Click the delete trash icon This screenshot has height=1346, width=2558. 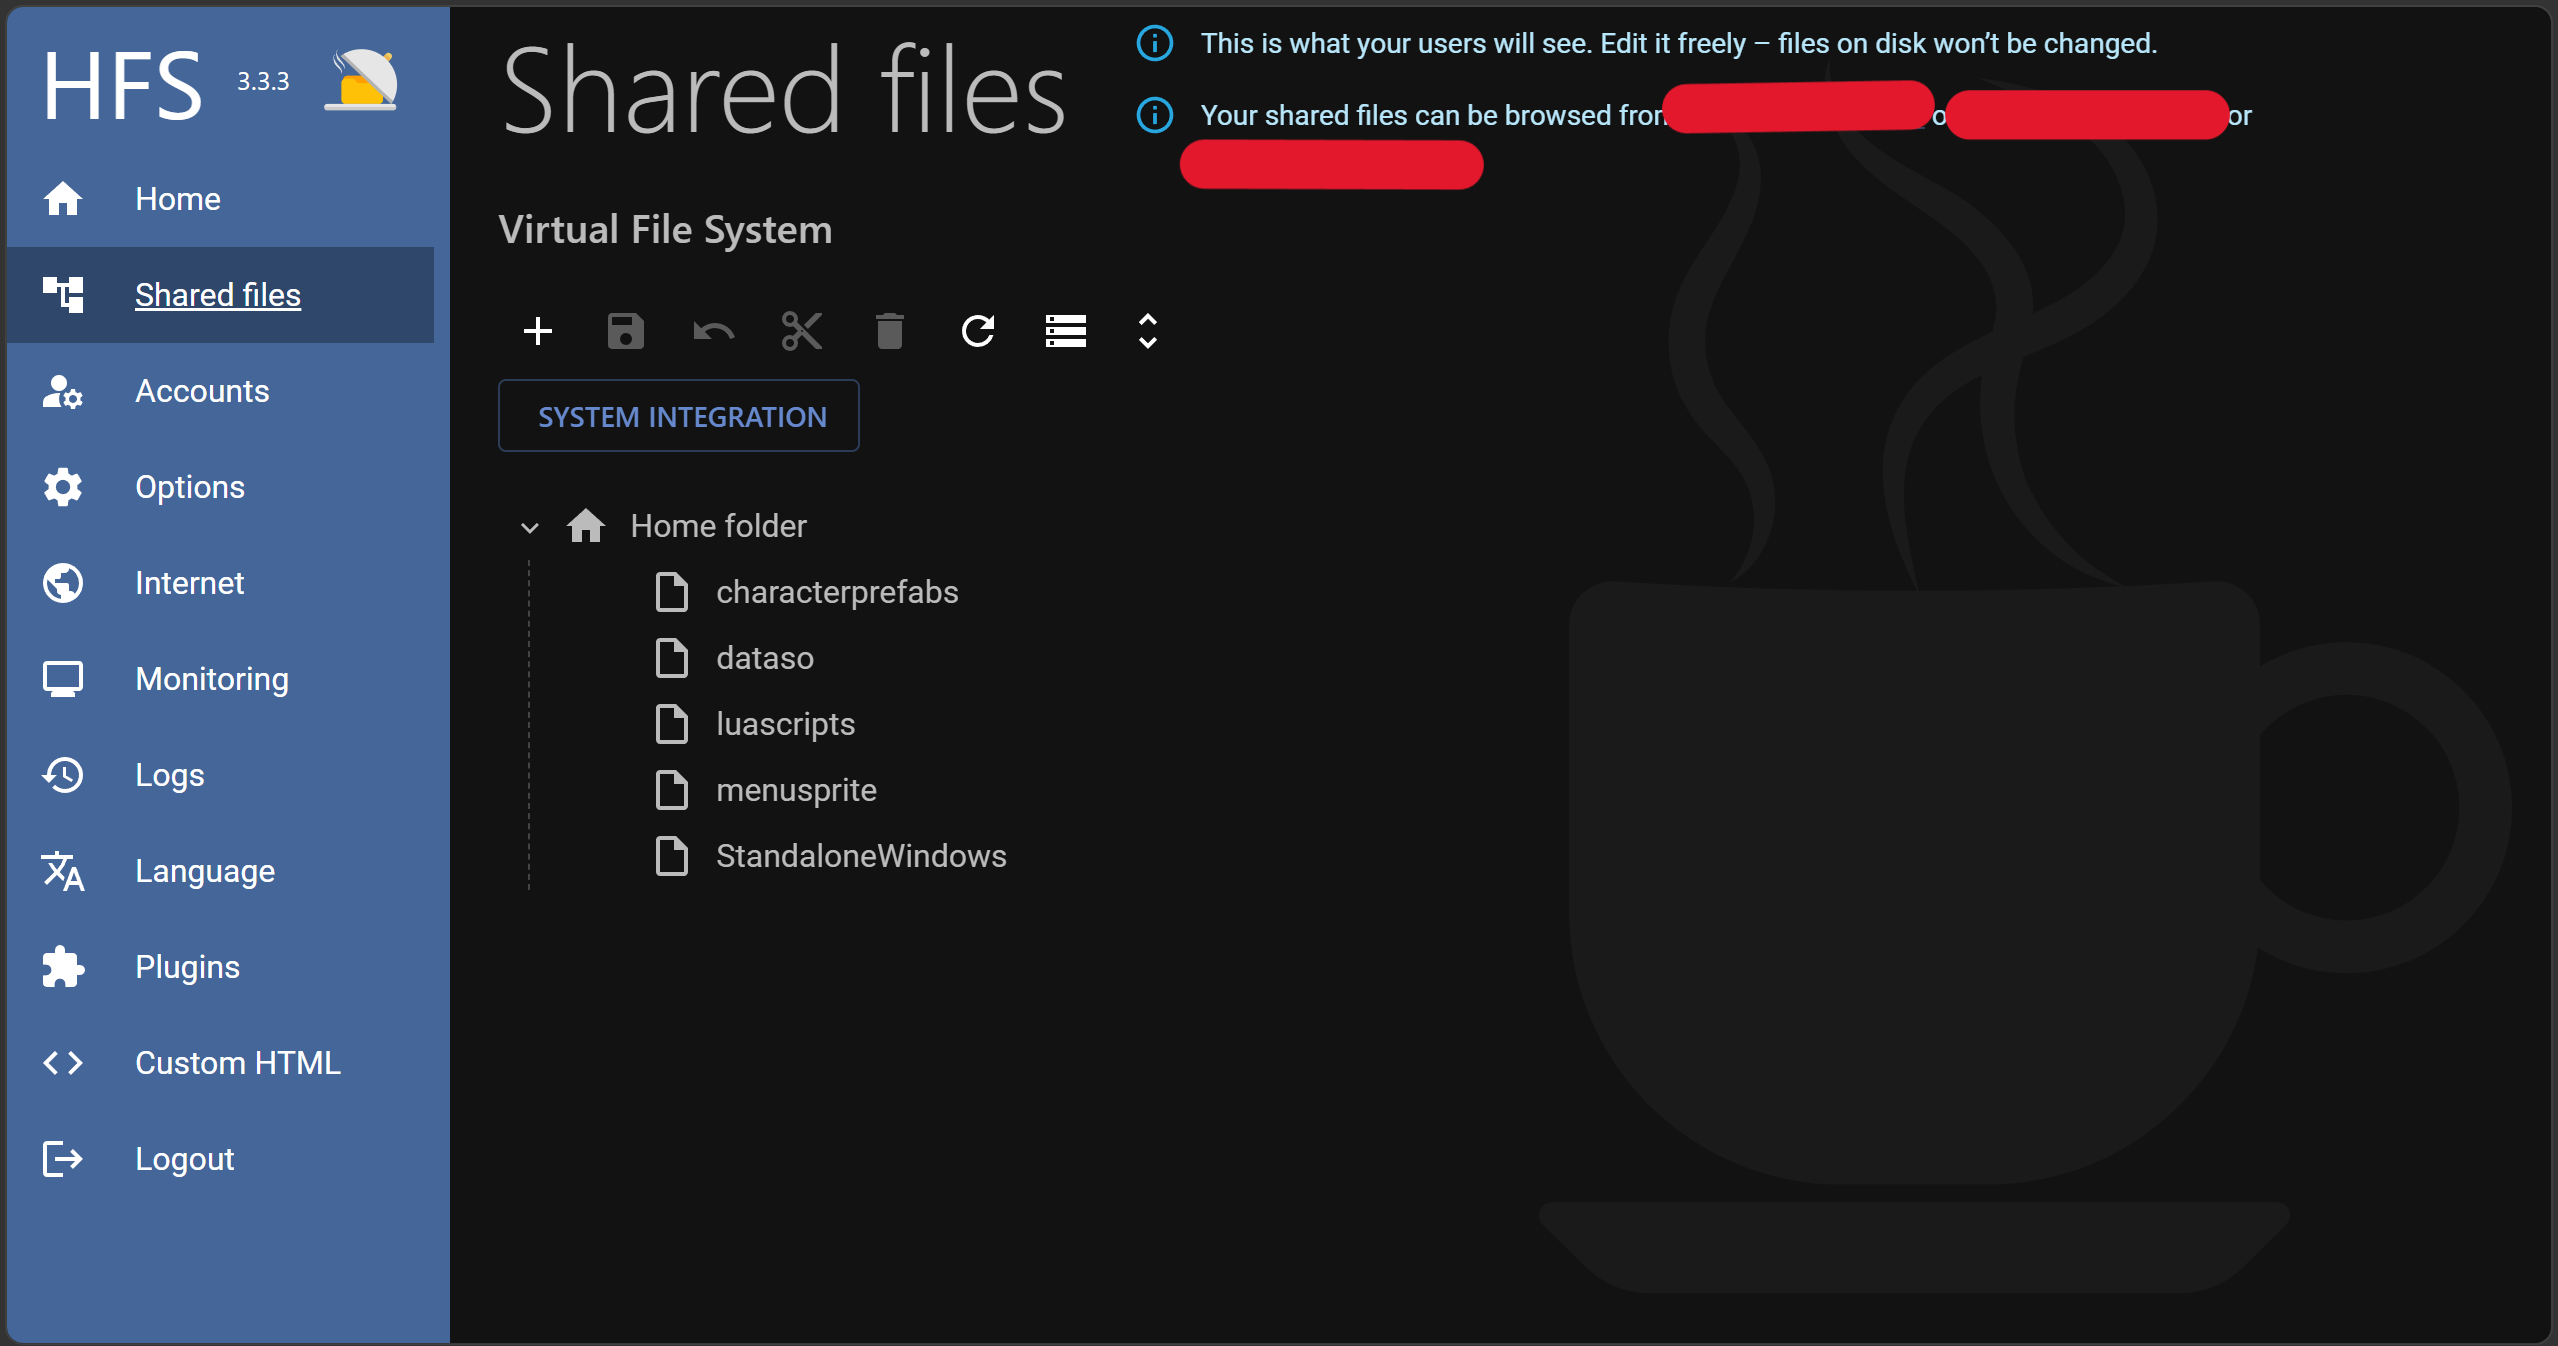(x=890, y=331)
